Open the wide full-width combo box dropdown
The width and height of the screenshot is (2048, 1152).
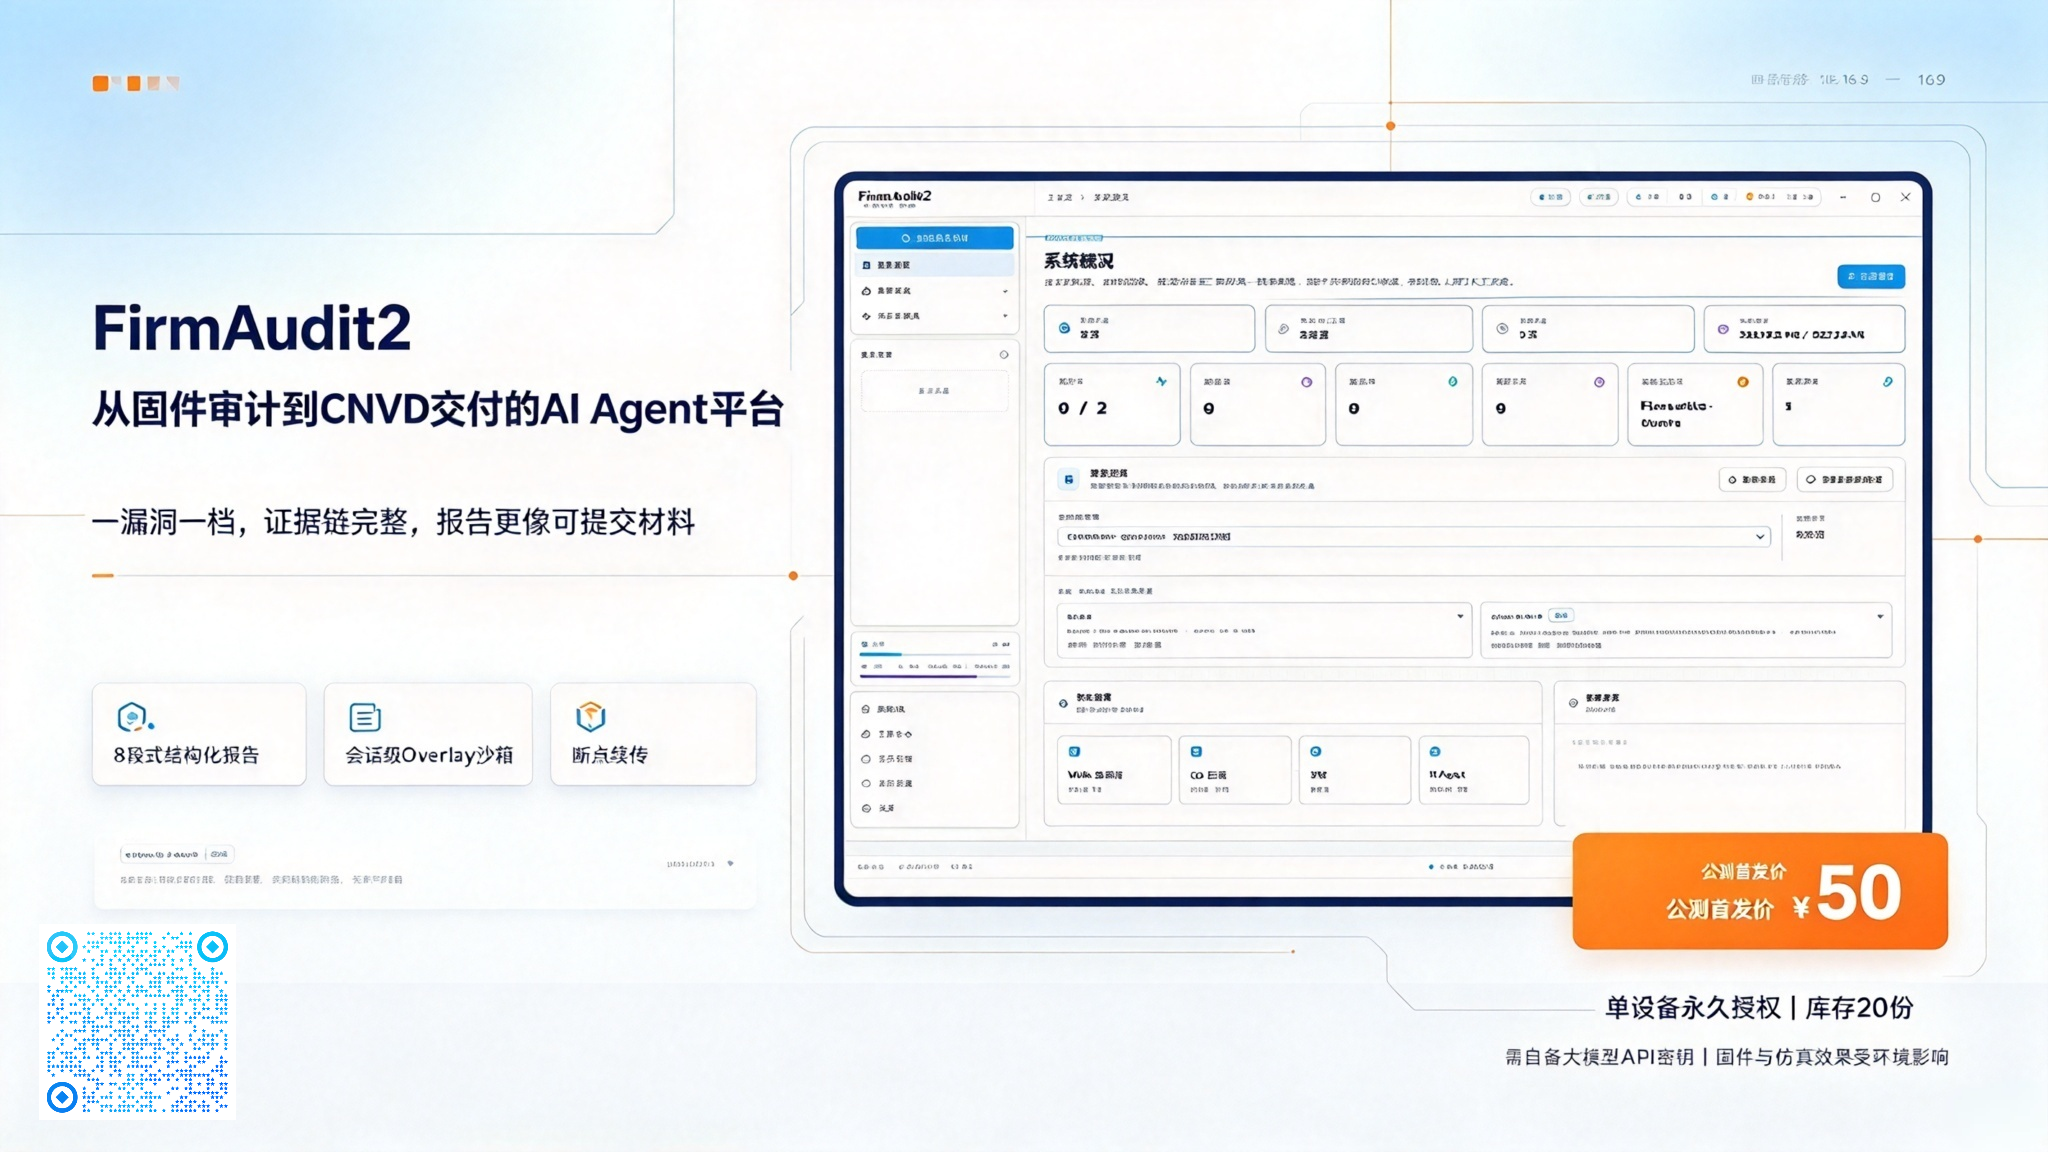[x=1414, y=537]
